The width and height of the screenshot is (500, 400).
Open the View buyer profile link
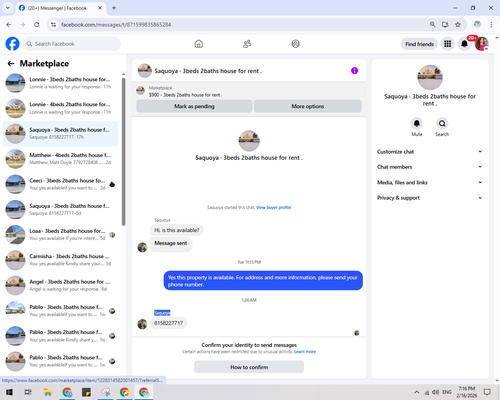pos(273,207)
